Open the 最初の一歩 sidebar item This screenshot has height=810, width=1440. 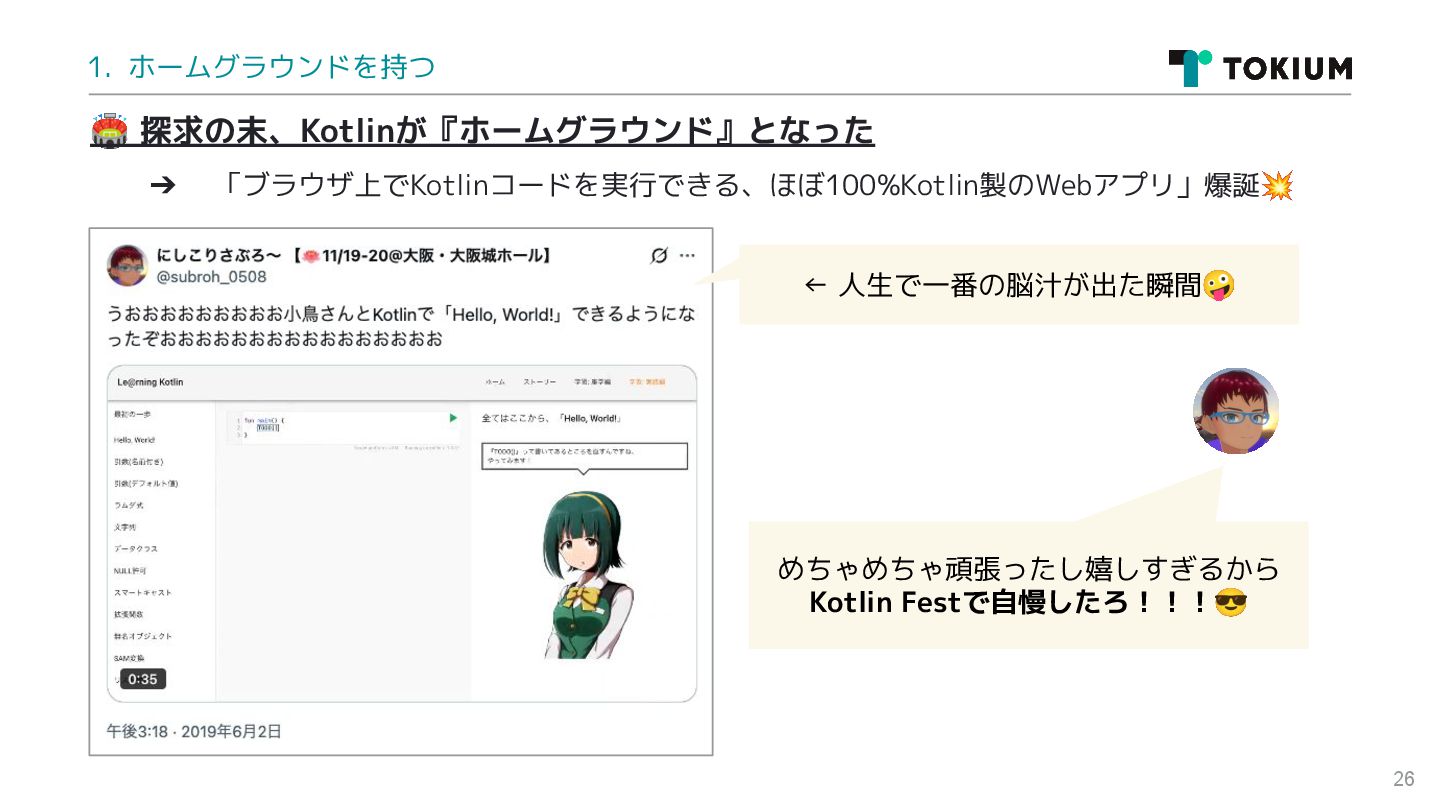(132, 414)
